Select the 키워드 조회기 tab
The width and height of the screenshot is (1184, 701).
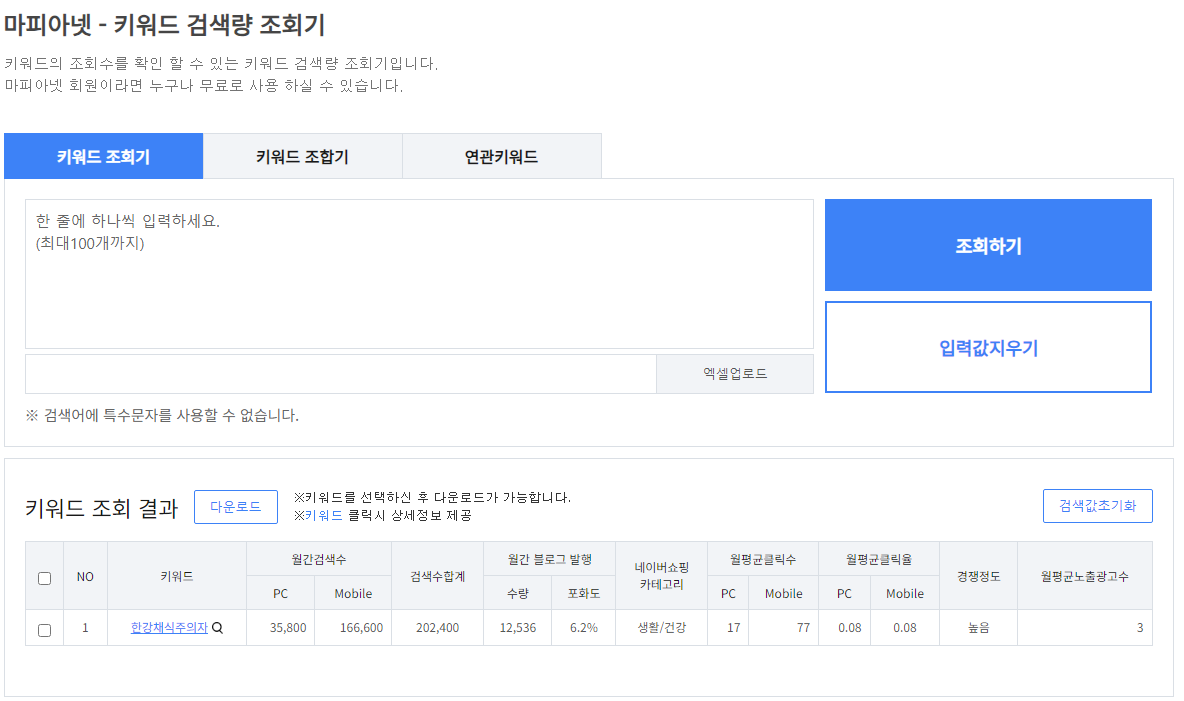(x=103, y=156)
